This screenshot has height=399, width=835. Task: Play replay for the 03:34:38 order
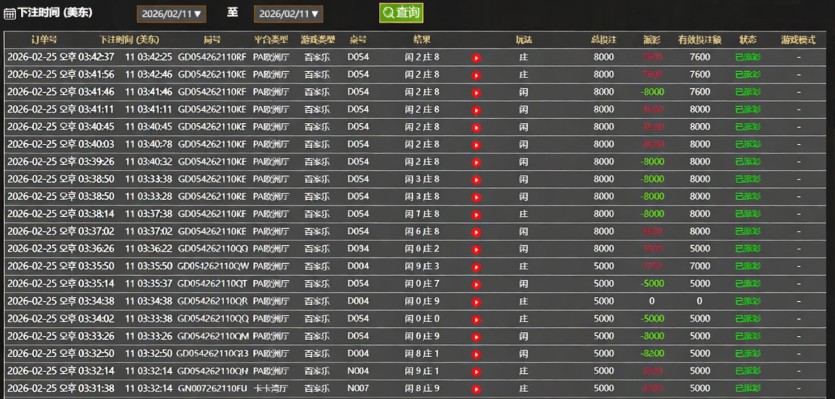tap(476, 302)
